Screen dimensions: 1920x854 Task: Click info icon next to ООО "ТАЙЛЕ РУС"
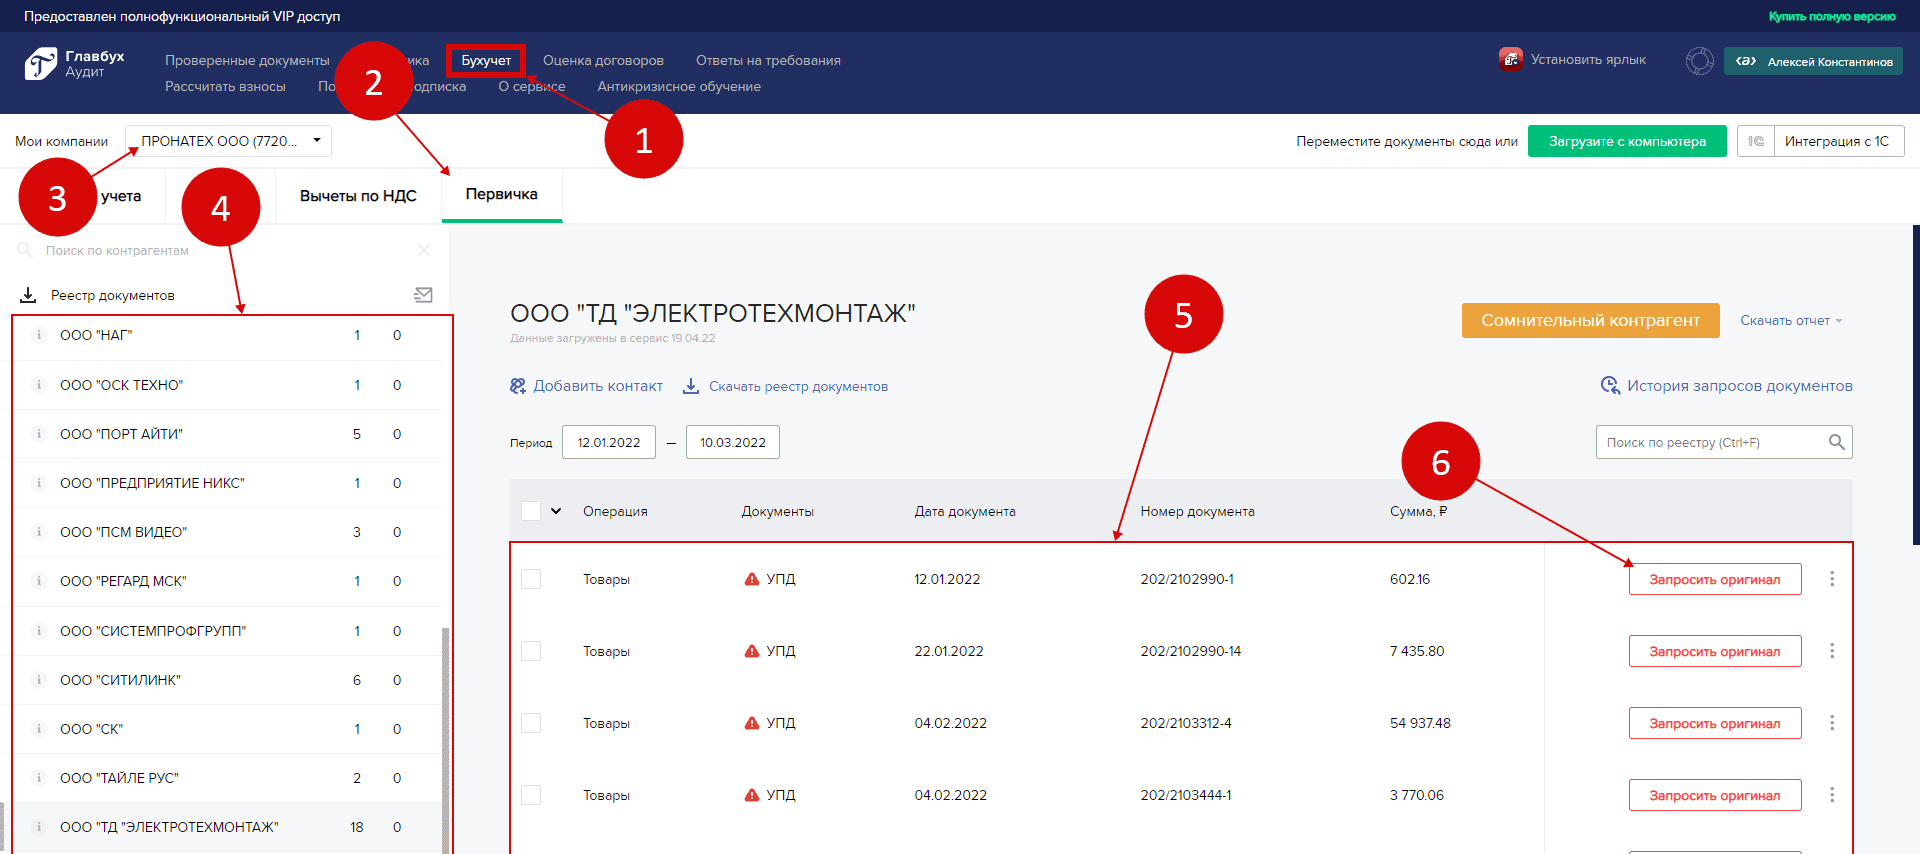[39, 778]
